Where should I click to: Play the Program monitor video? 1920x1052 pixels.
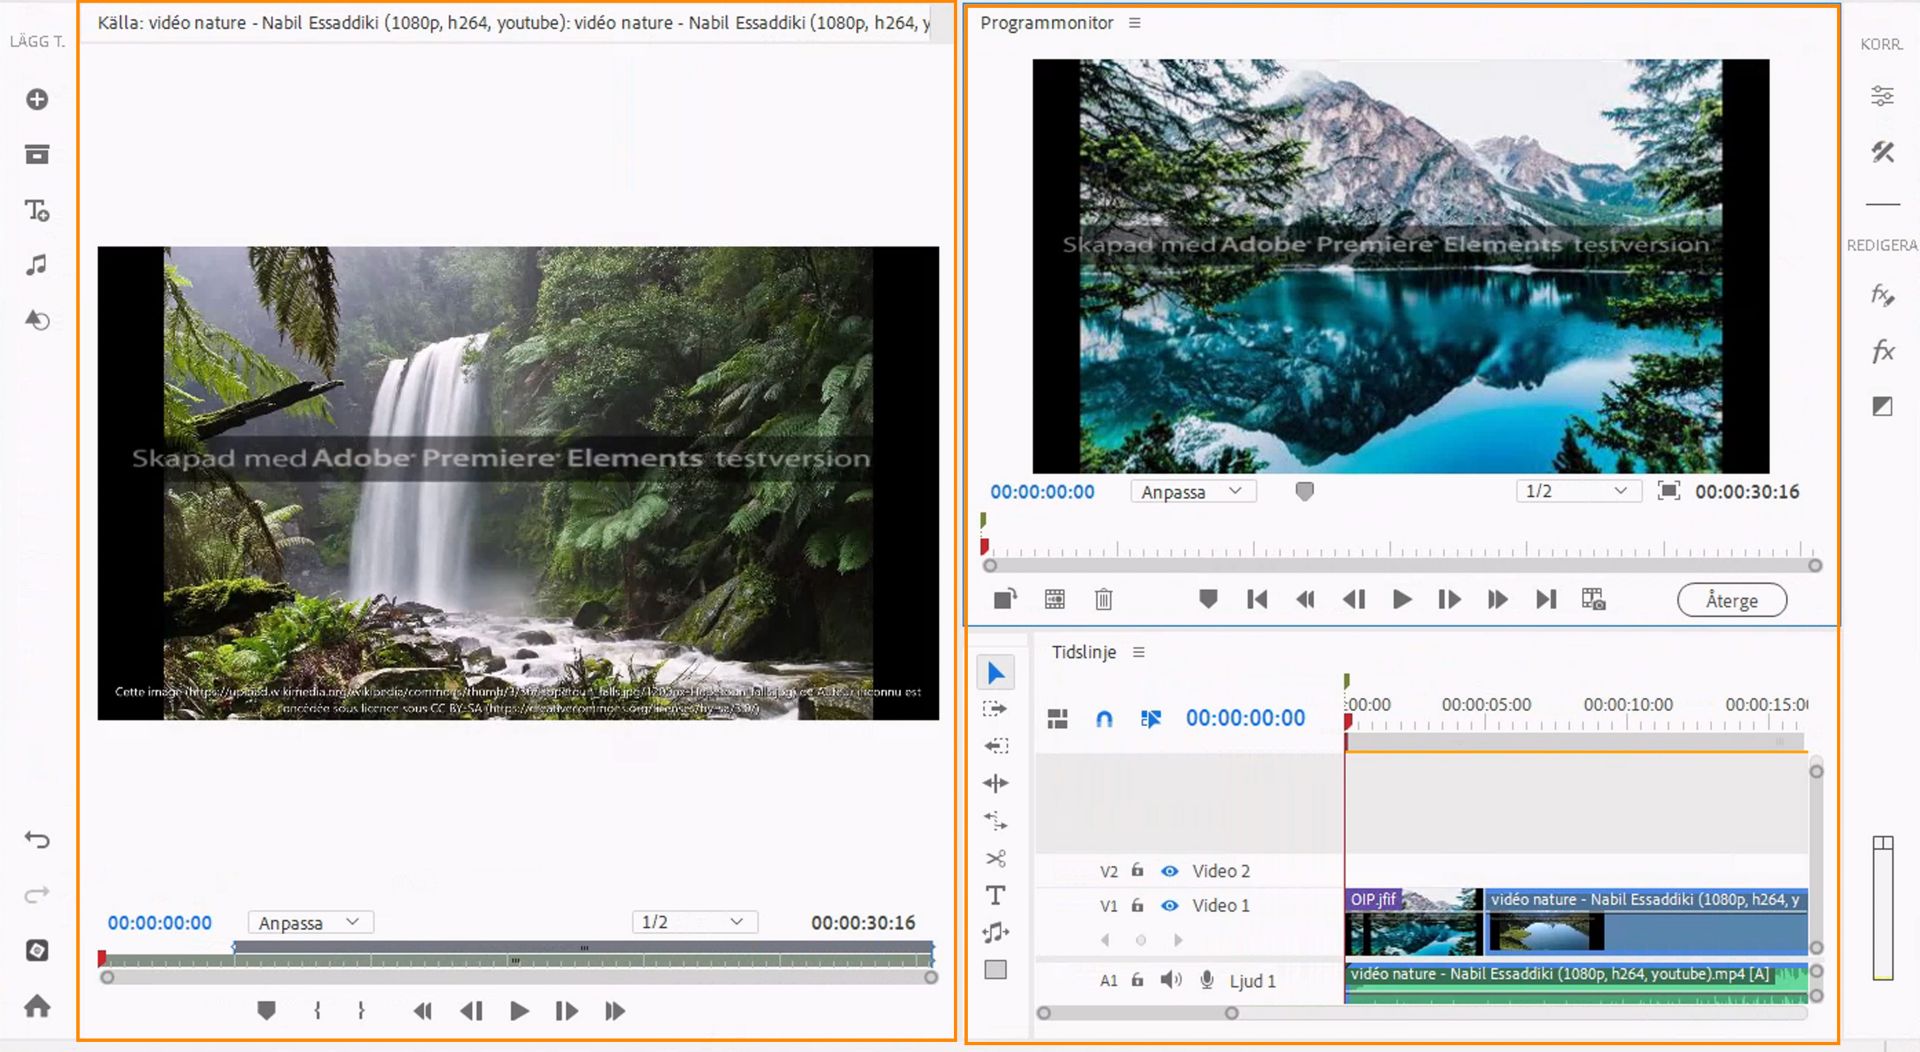click(x=1402, y=599)
